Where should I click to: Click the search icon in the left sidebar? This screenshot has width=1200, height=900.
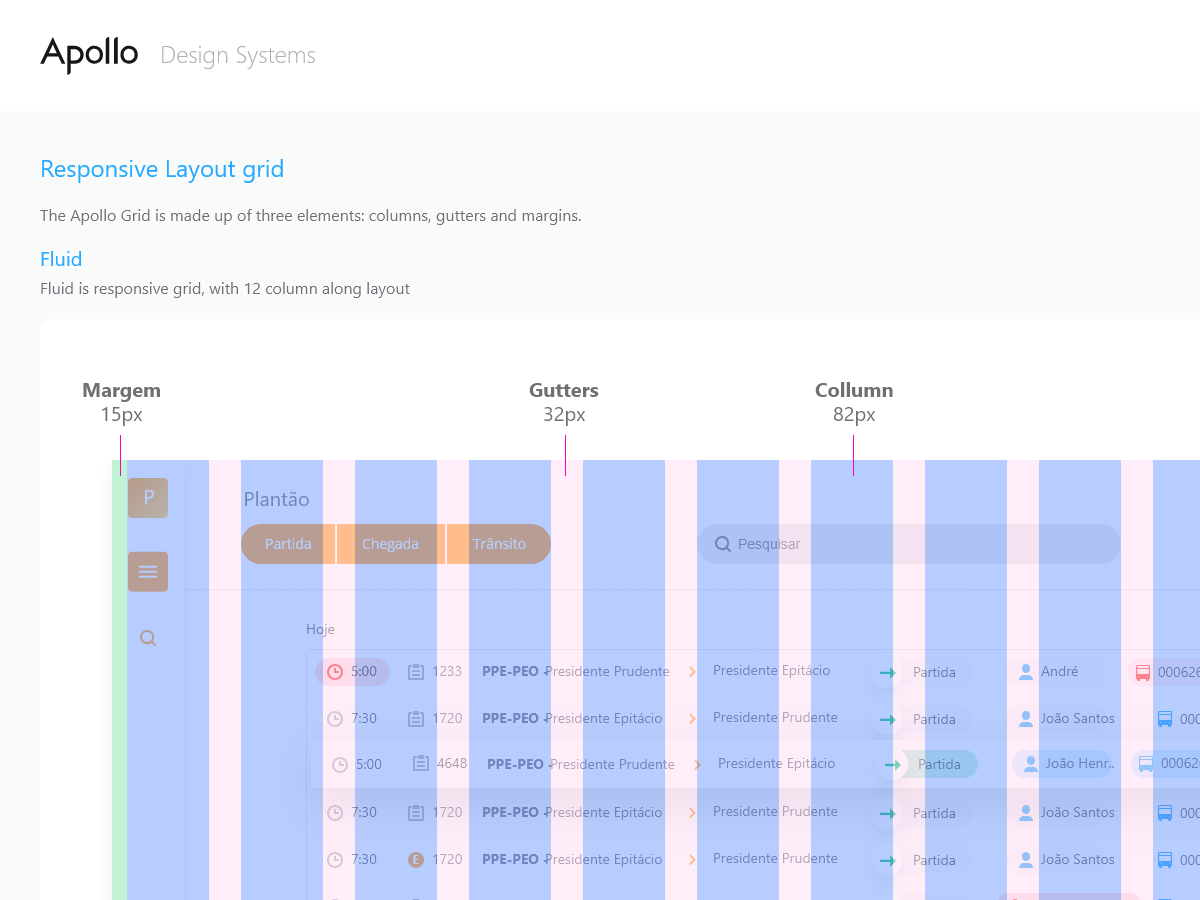click(x=147, y=637)
